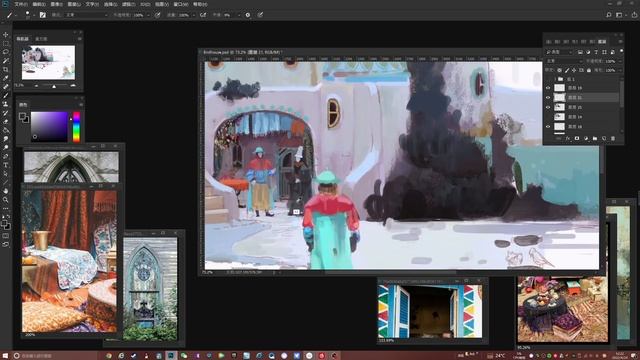Select the Healing Brush tool
Viewport: 640px width, 360px height.
5,87
